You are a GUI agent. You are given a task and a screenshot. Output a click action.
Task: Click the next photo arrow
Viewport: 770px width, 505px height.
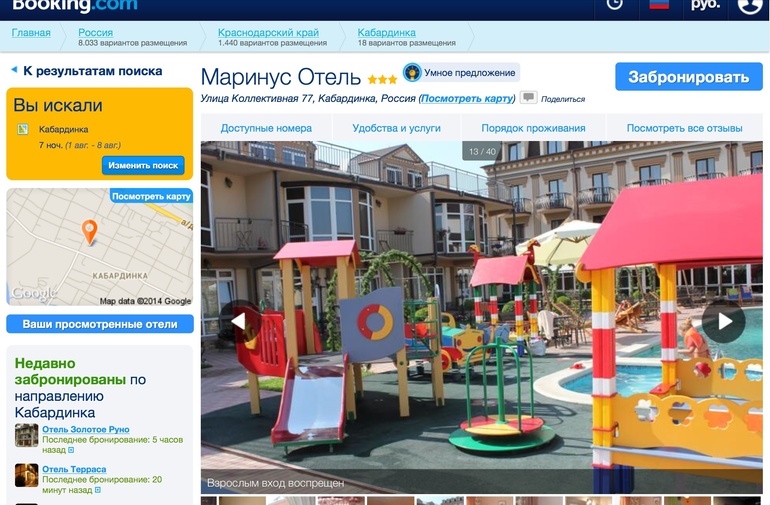coord(723,321)
